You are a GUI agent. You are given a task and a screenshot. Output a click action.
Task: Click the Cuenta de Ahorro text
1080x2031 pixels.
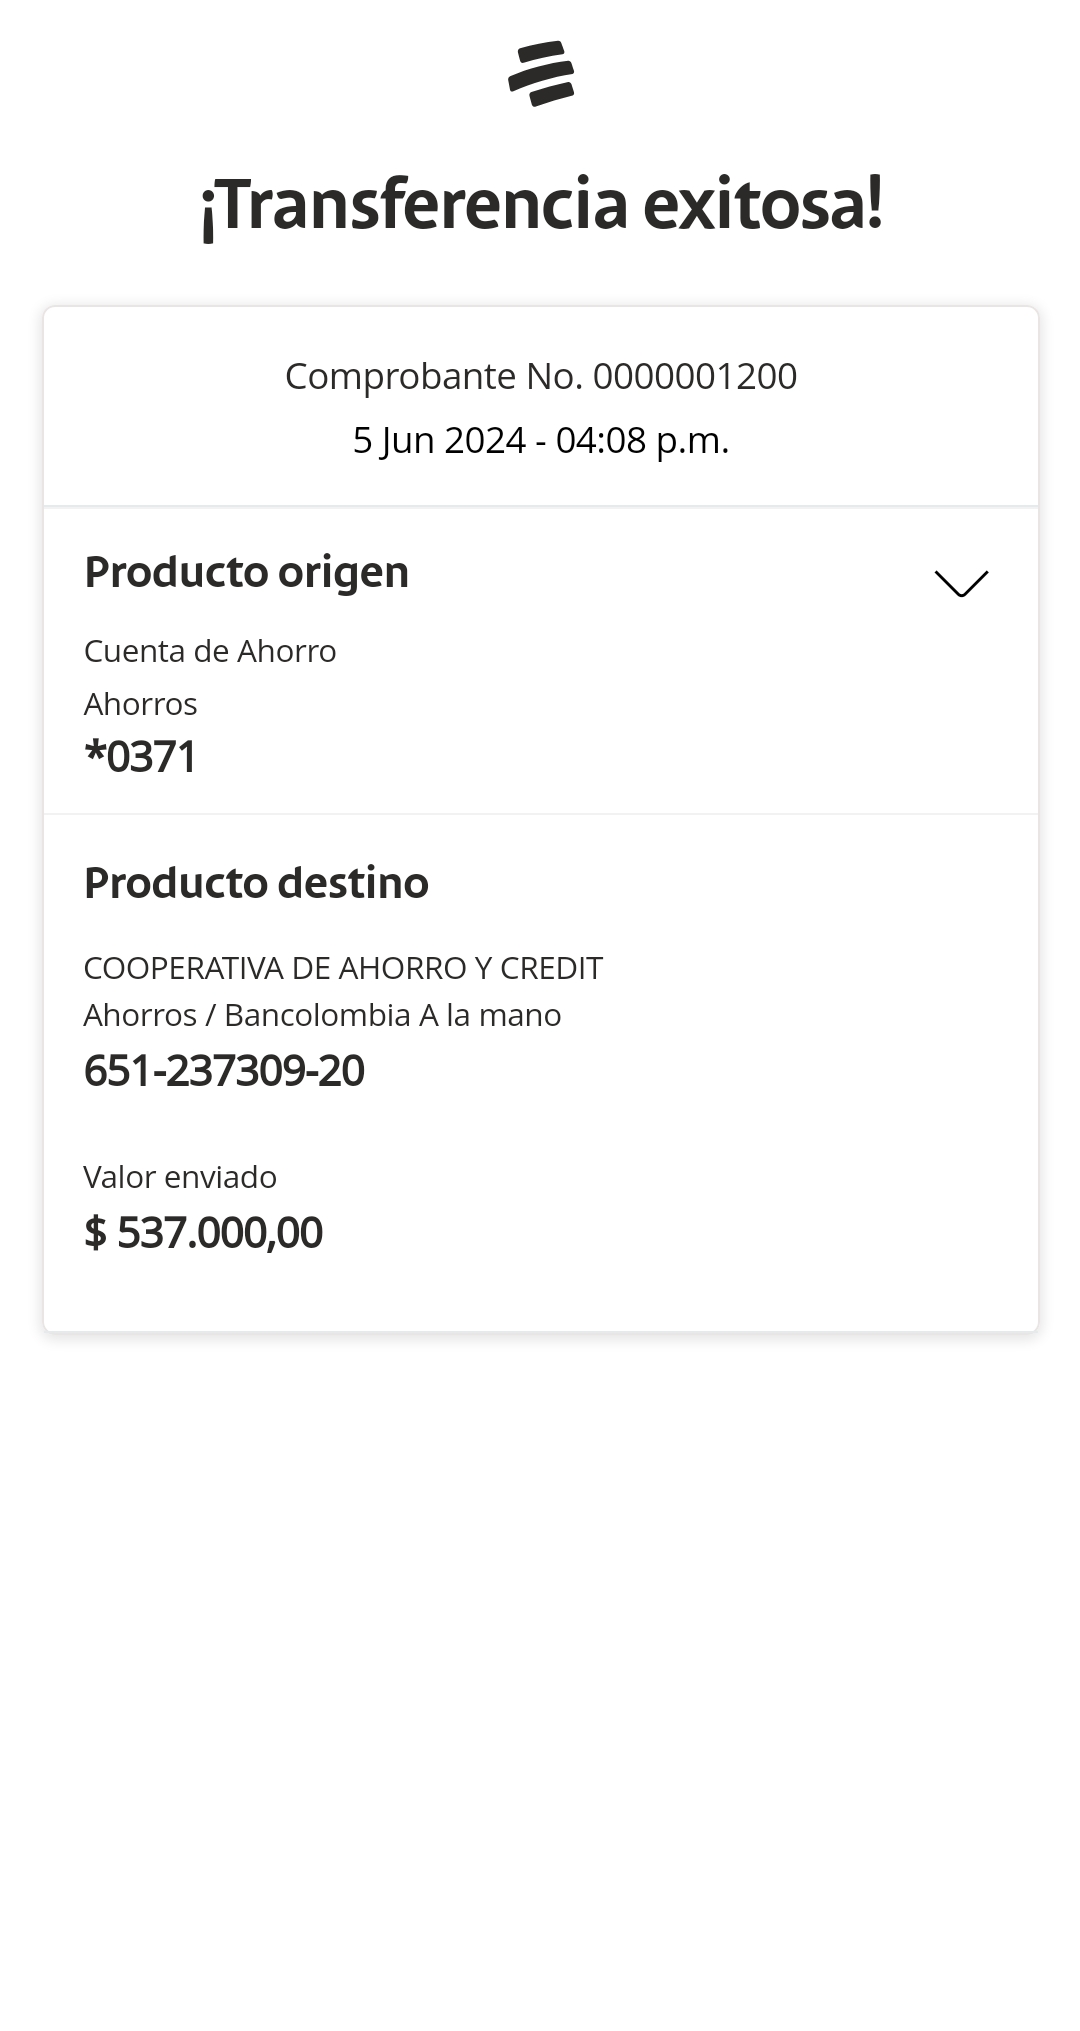210,651
